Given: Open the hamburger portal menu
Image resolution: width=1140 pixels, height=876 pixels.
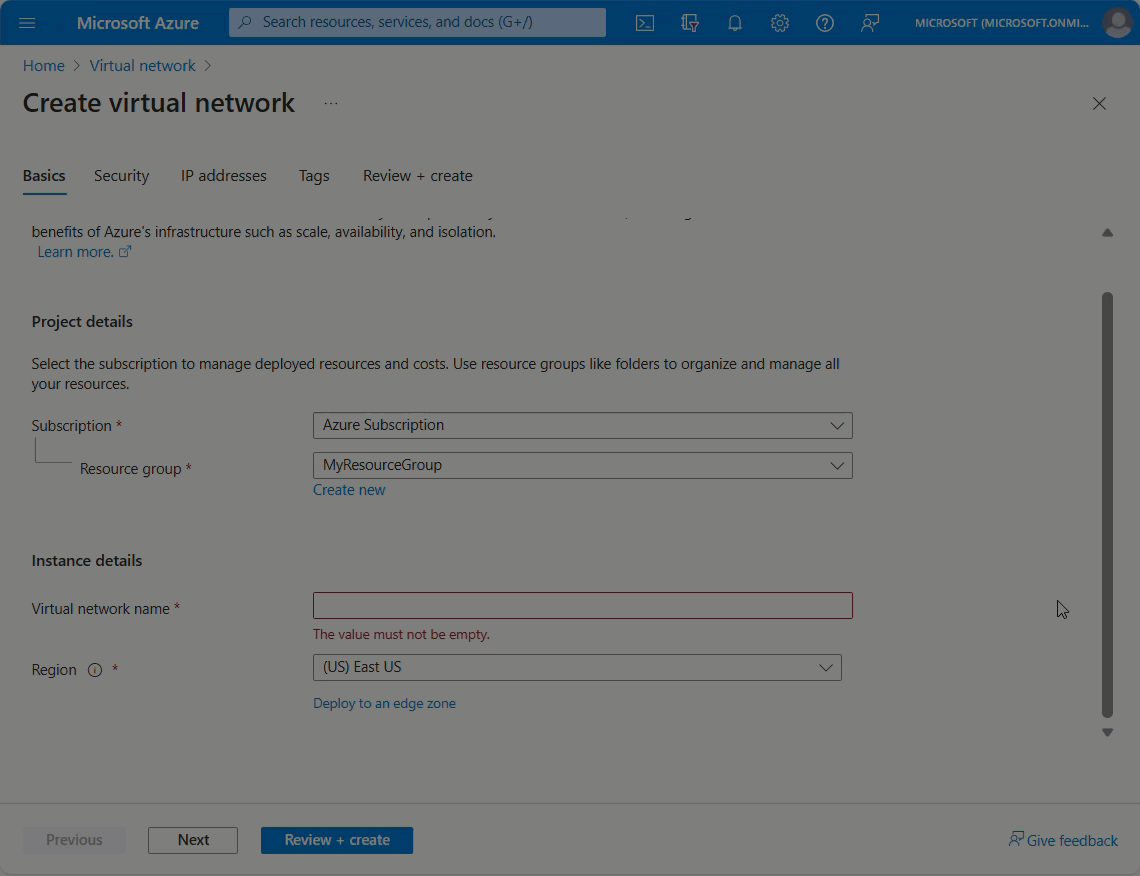Looking at the screenshot, I should point(27,23).
